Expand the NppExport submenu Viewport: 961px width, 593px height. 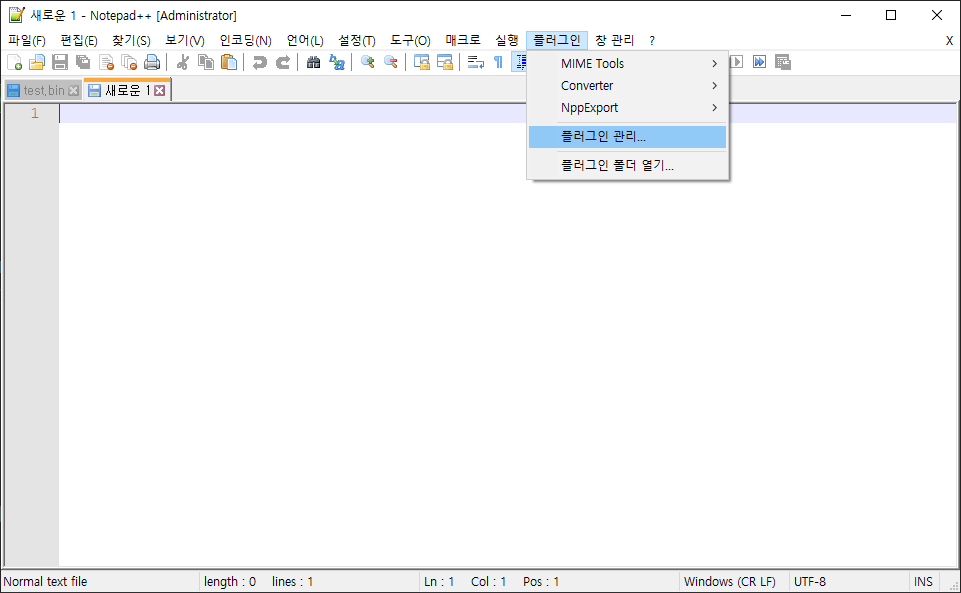628,108
